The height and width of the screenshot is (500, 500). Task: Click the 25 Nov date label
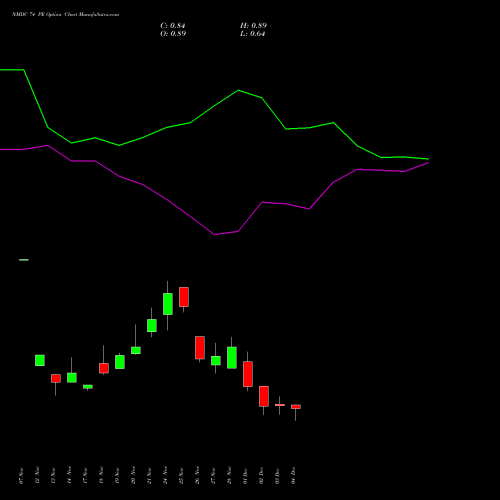tap(182, 476)
